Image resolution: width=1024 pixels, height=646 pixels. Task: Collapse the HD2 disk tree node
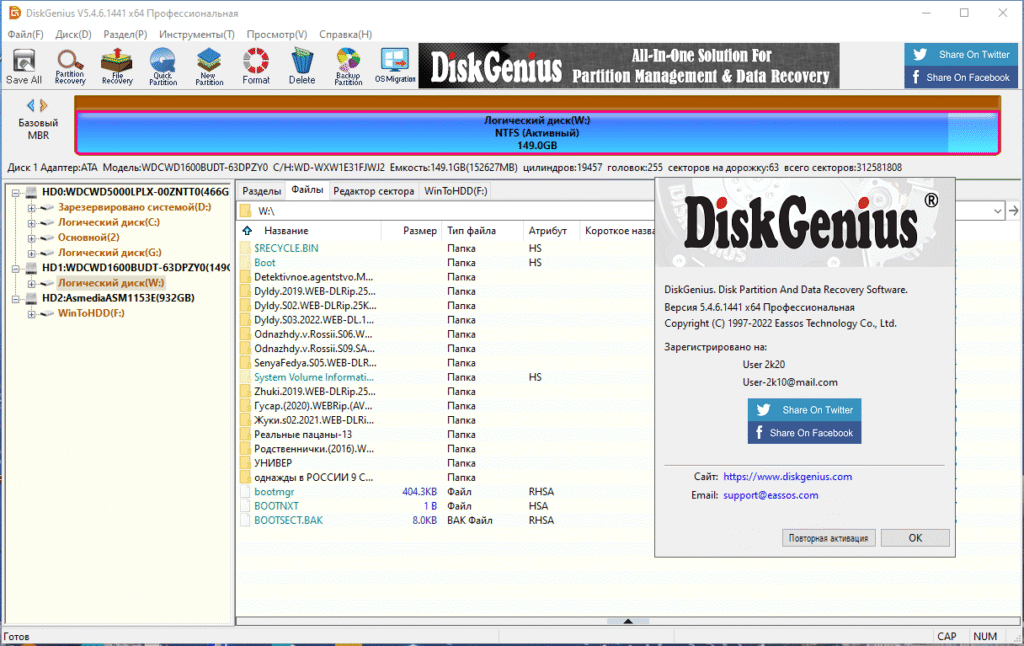[16, 299]
